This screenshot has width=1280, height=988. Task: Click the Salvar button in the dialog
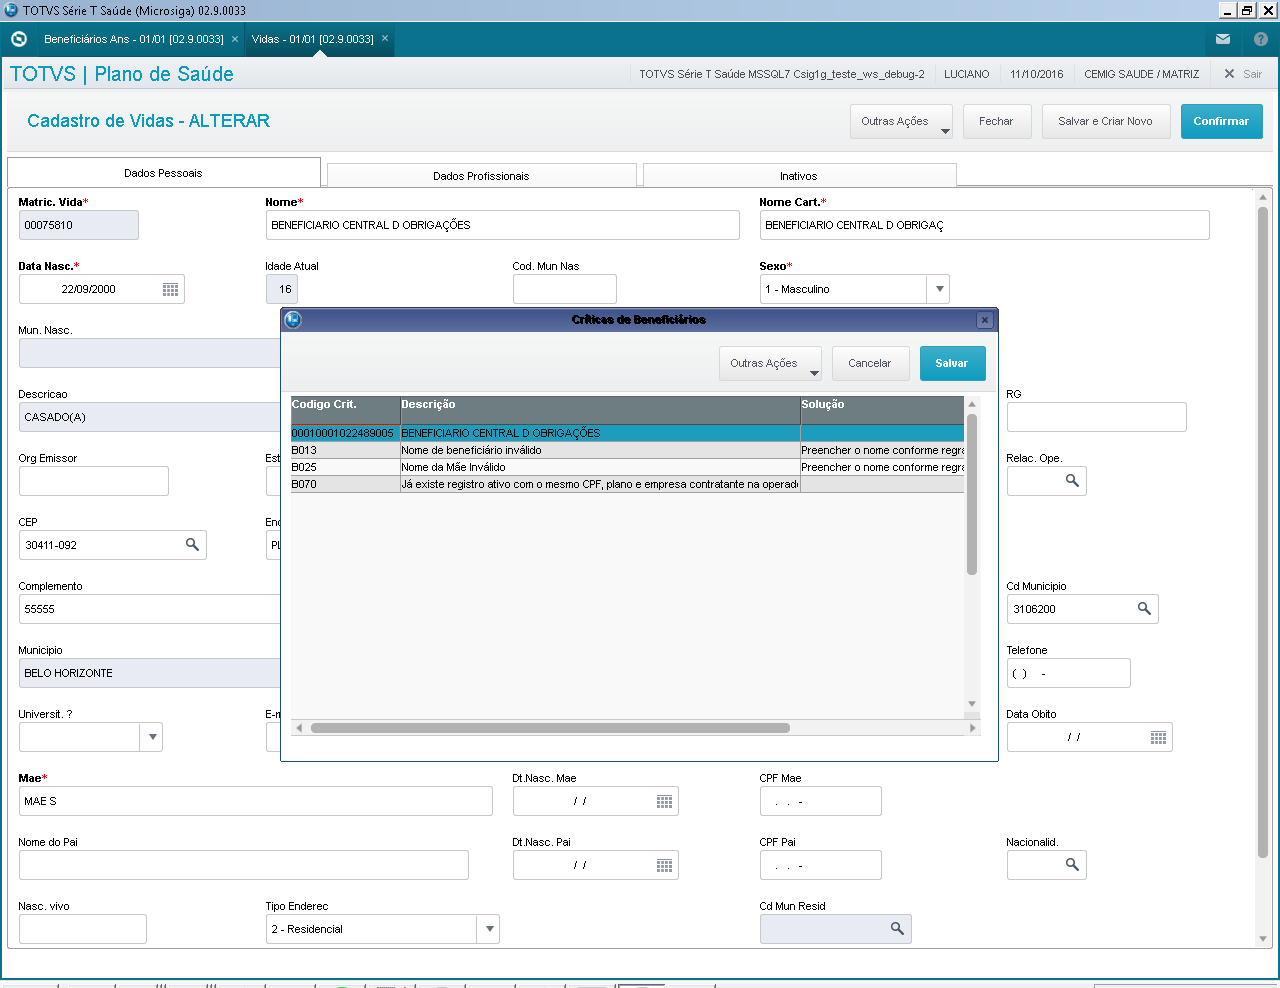click(952, 364)
